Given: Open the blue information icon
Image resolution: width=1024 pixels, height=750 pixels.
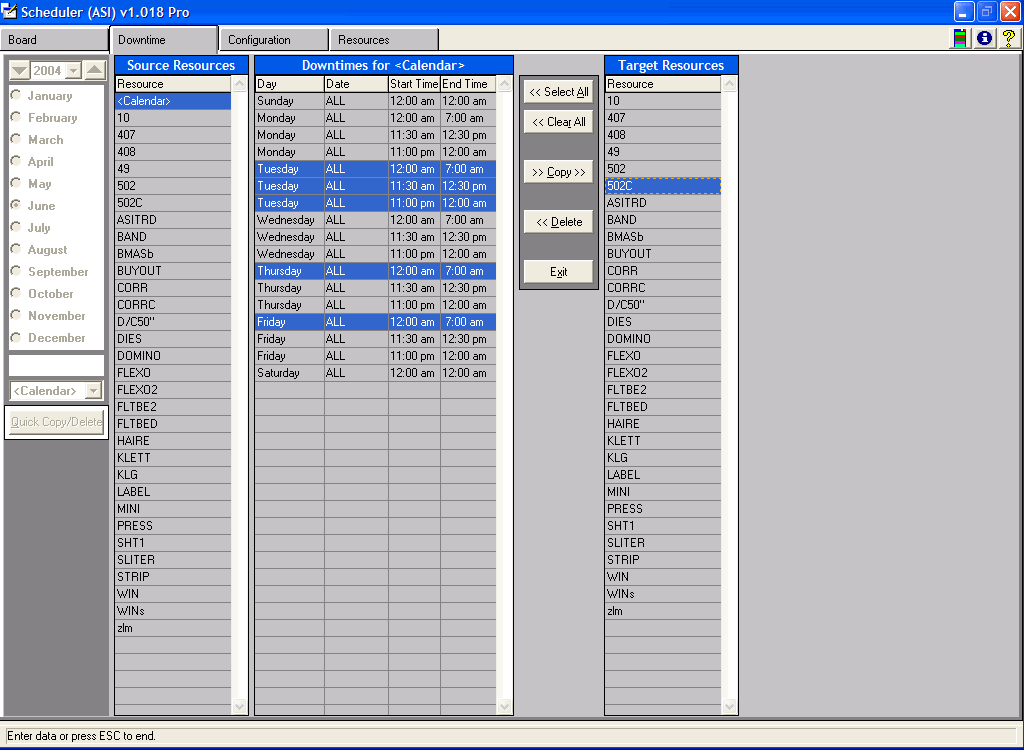Looking at the screenshot, I should point(985,39).
